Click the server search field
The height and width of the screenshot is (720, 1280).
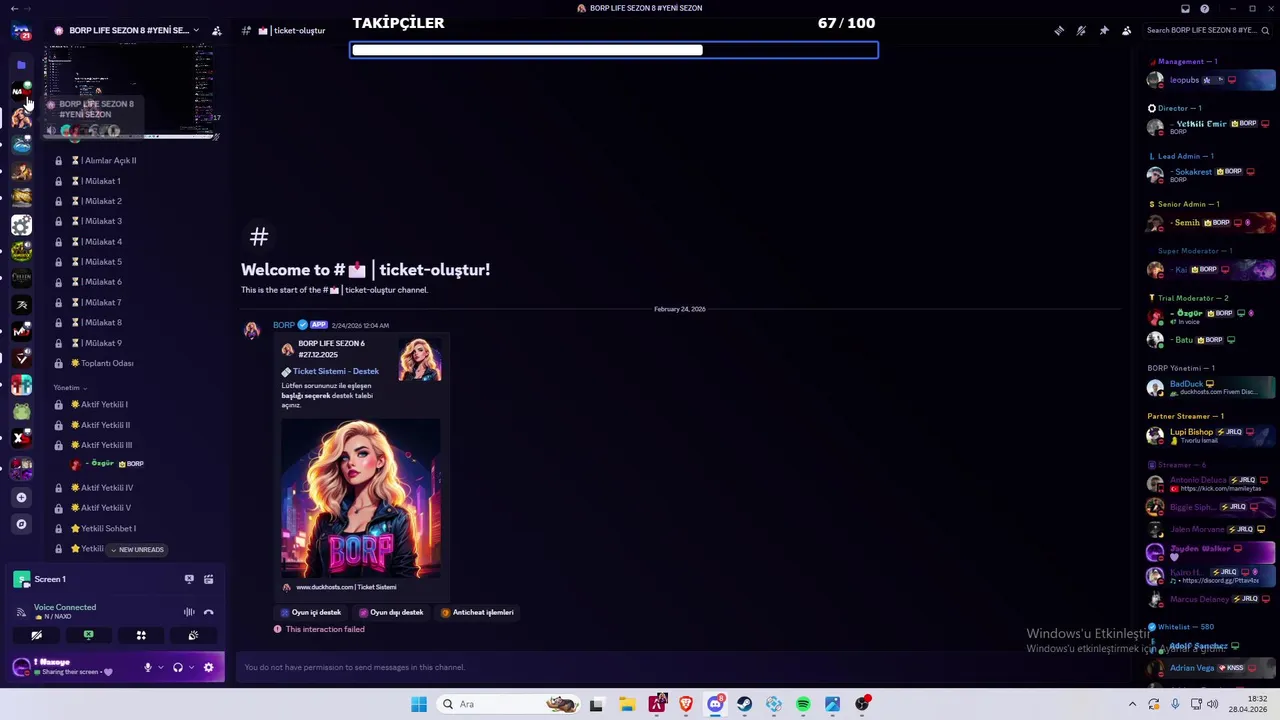coord(1206,31)
